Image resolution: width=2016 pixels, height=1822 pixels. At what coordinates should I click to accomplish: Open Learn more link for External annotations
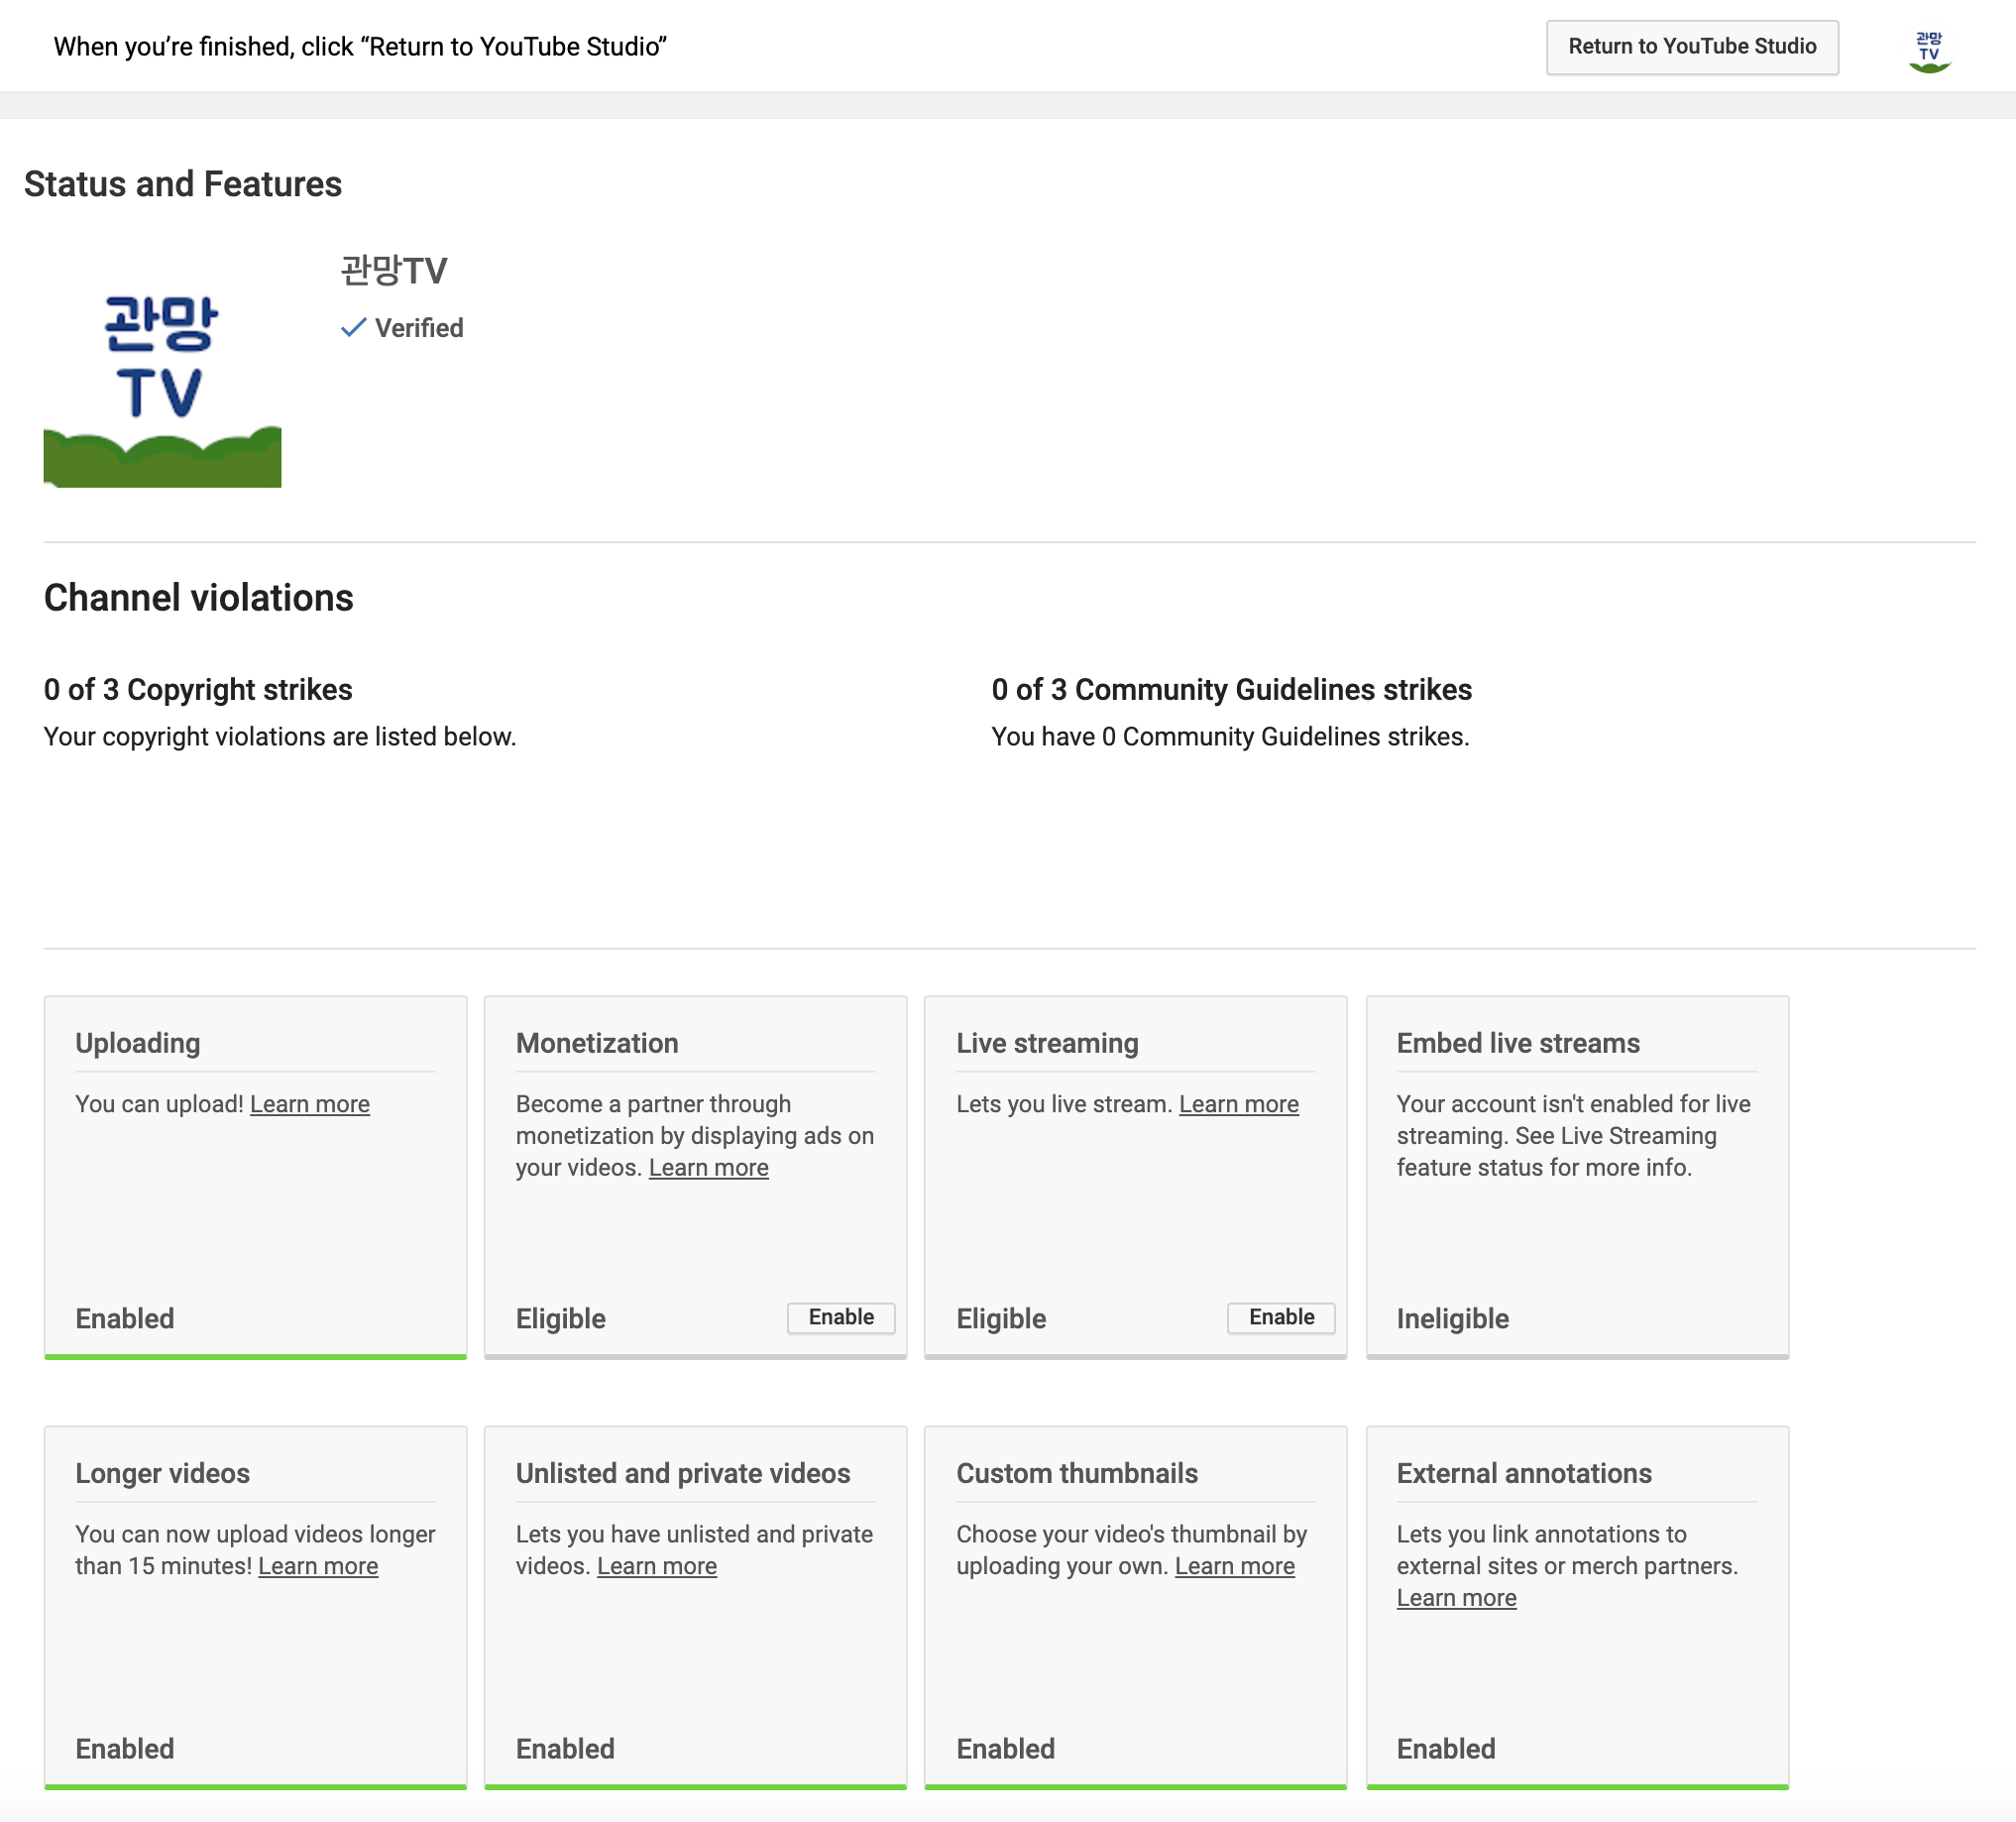pos(1456,1598)
